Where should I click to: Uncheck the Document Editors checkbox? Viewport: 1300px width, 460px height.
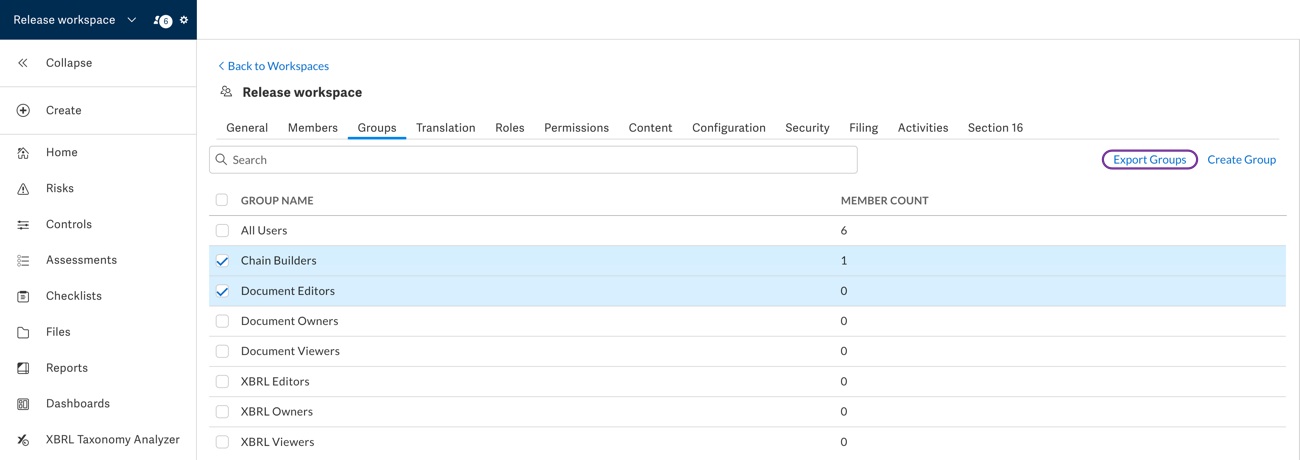222,291
